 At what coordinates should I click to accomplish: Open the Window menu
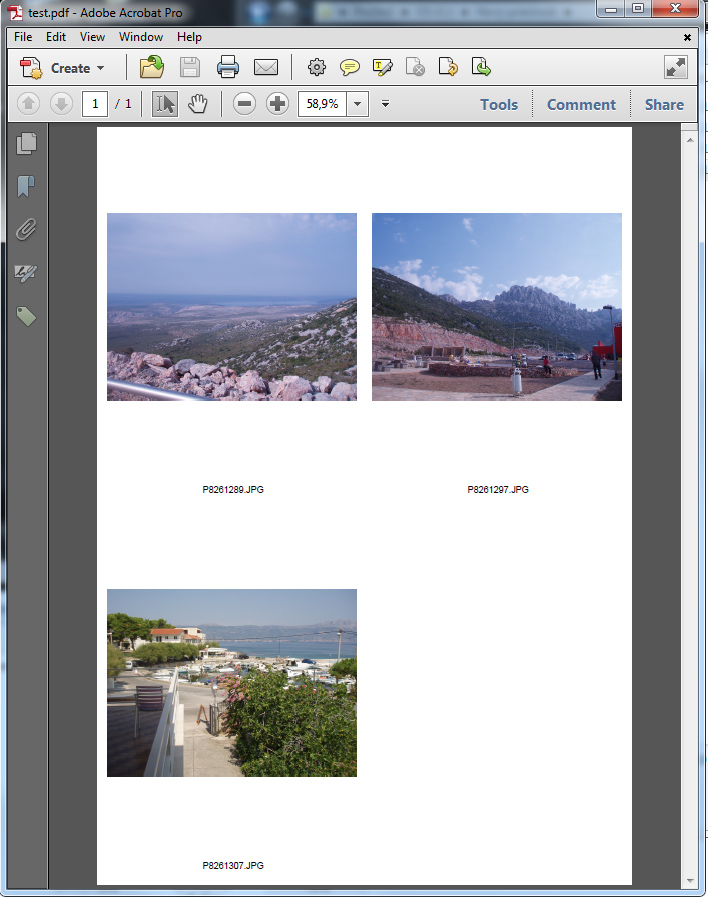(x=140, y=37)
